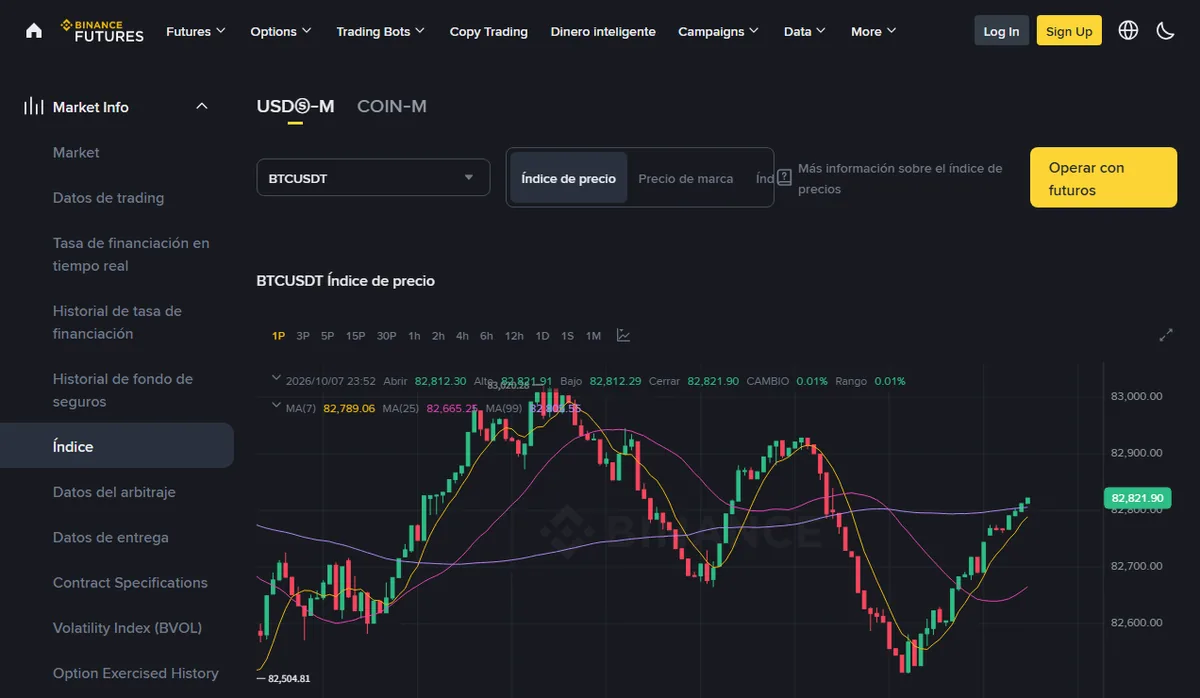Select the 1P chart interval
Screen dimensions: 1200x698
pyautogui.click(x=279, y=335)
